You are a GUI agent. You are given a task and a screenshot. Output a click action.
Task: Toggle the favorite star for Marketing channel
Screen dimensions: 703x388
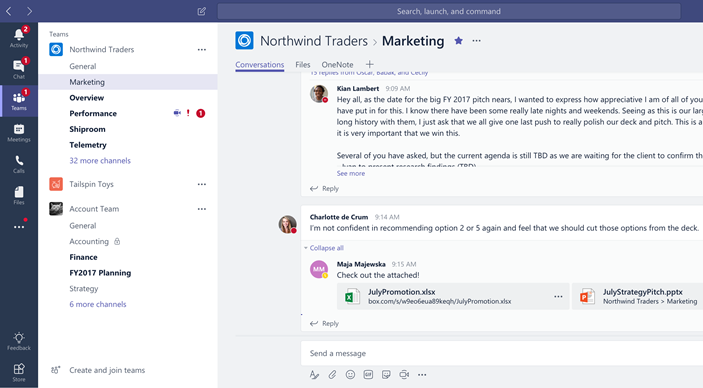coord(458,41)
